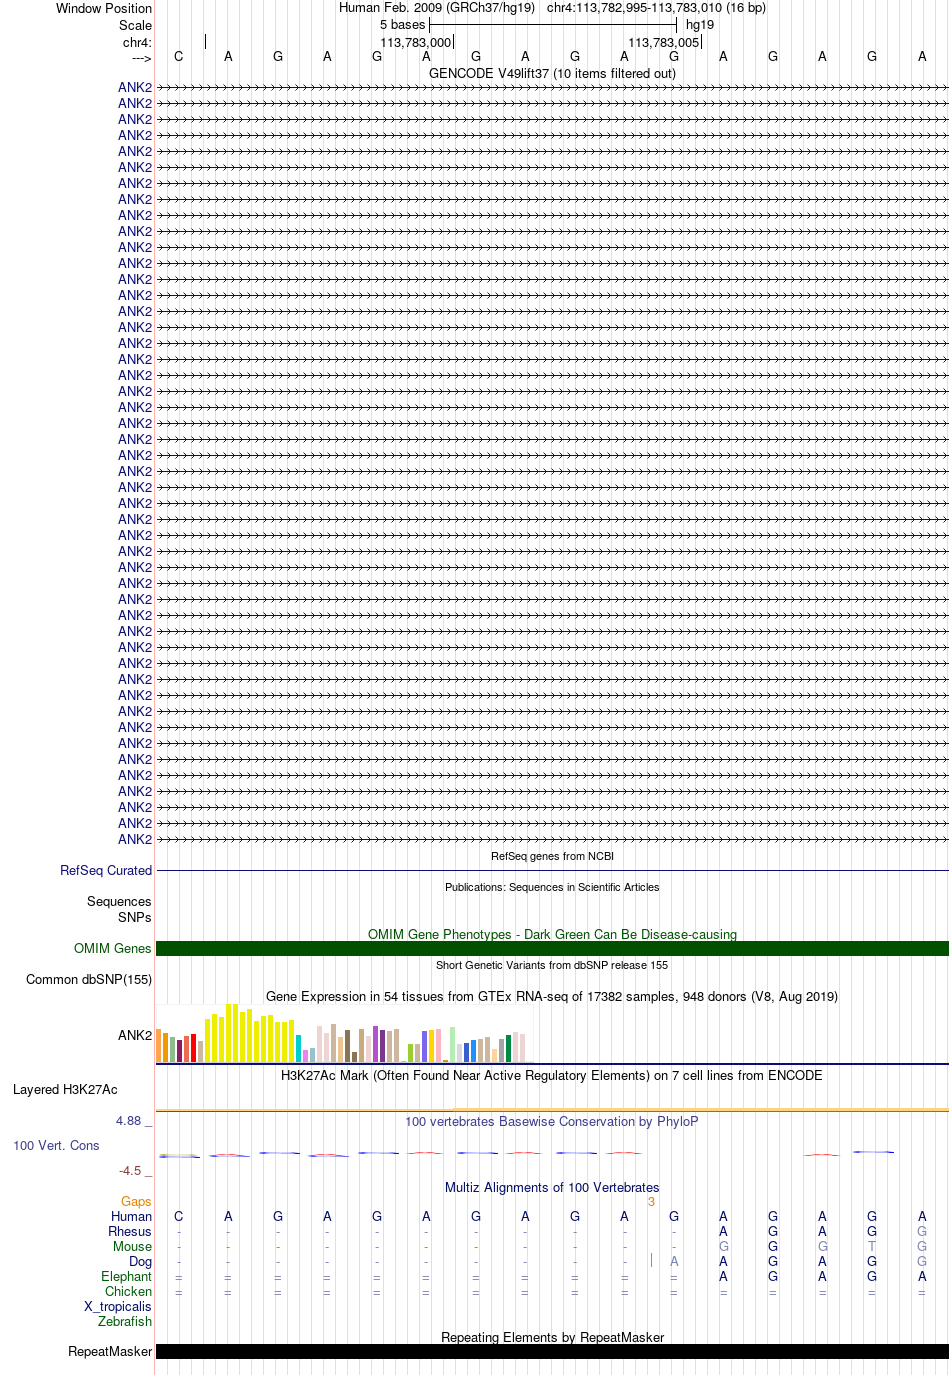Open OMIM Gene Phenotypes track title

click(x=552, y=934)
